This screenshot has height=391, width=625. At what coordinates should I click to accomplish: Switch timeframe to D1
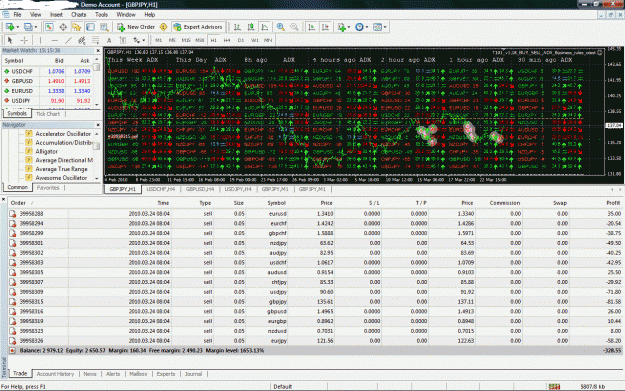coord(241,40)
